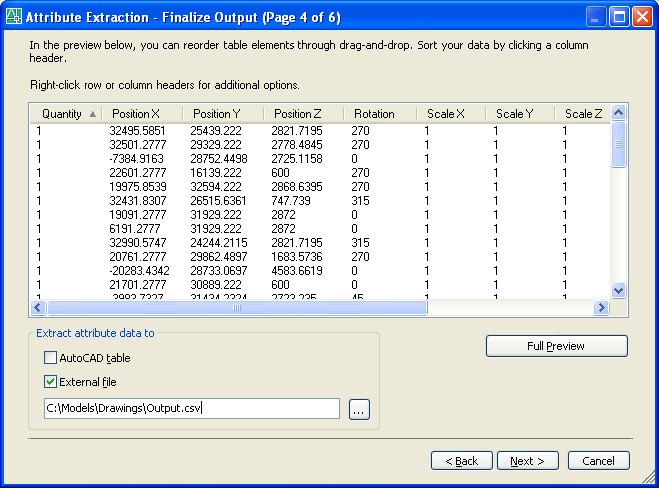The height and width of the screenshot is (488, 659).
Task: Select the Position X cell 32501.2777
Action: tap(137, 145)
